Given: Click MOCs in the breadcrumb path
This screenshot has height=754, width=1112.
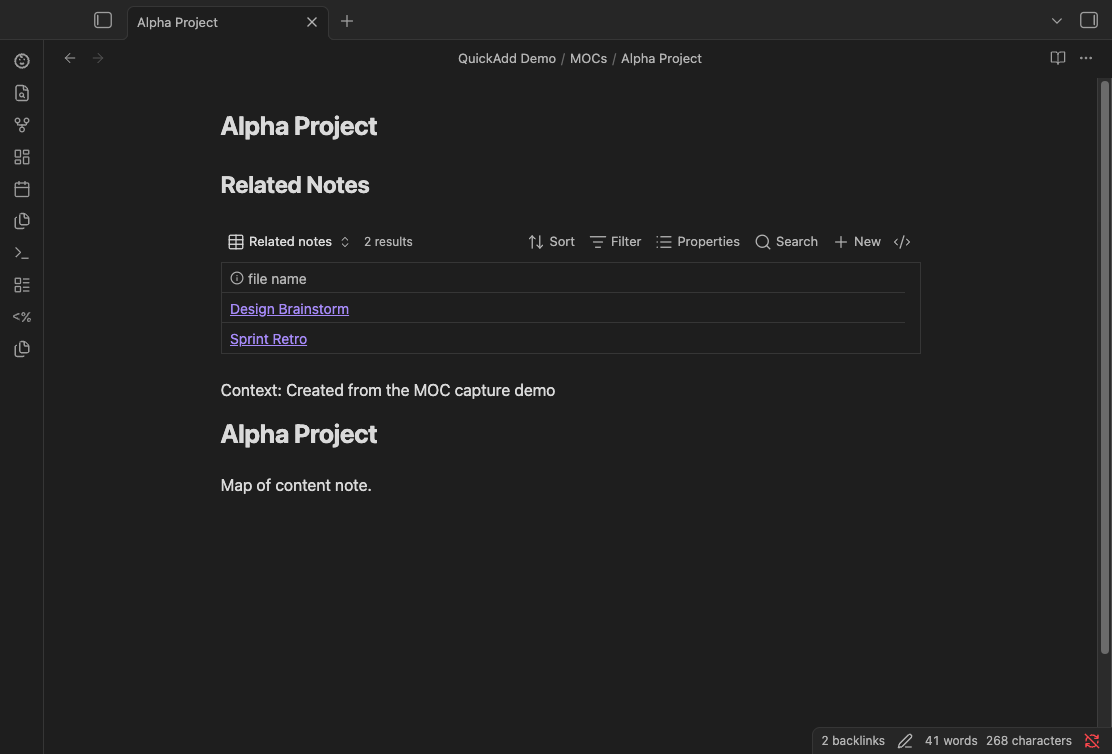Looking at the screenshot, I should pos(588,58).
